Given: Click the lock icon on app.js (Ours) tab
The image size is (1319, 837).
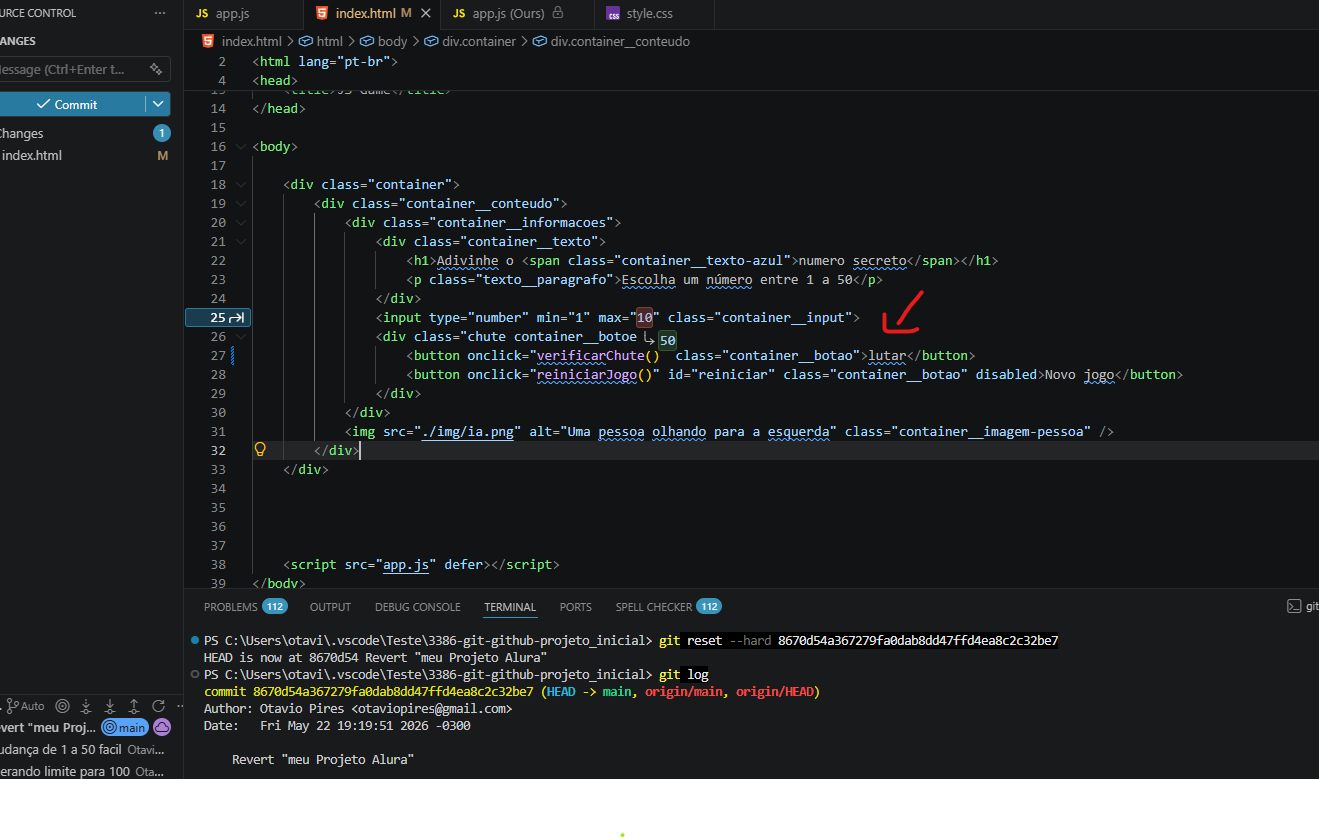Looking at the screenshot, I should [x=558, y=13].
